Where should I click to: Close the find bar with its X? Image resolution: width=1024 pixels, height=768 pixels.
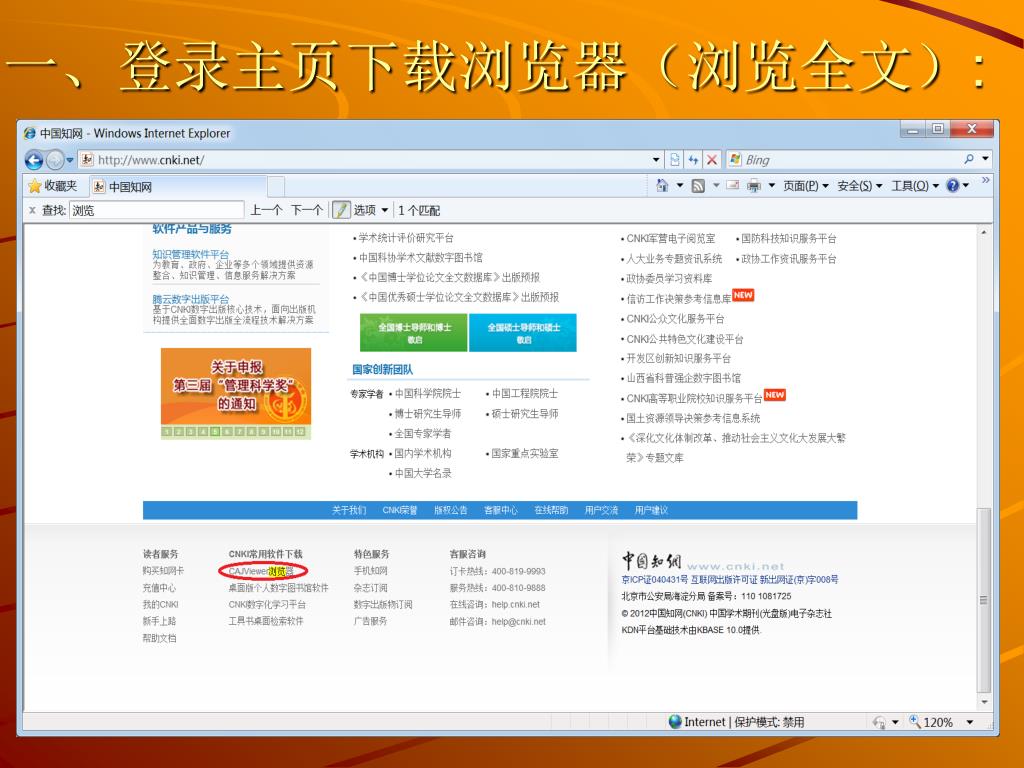[32, 210]
